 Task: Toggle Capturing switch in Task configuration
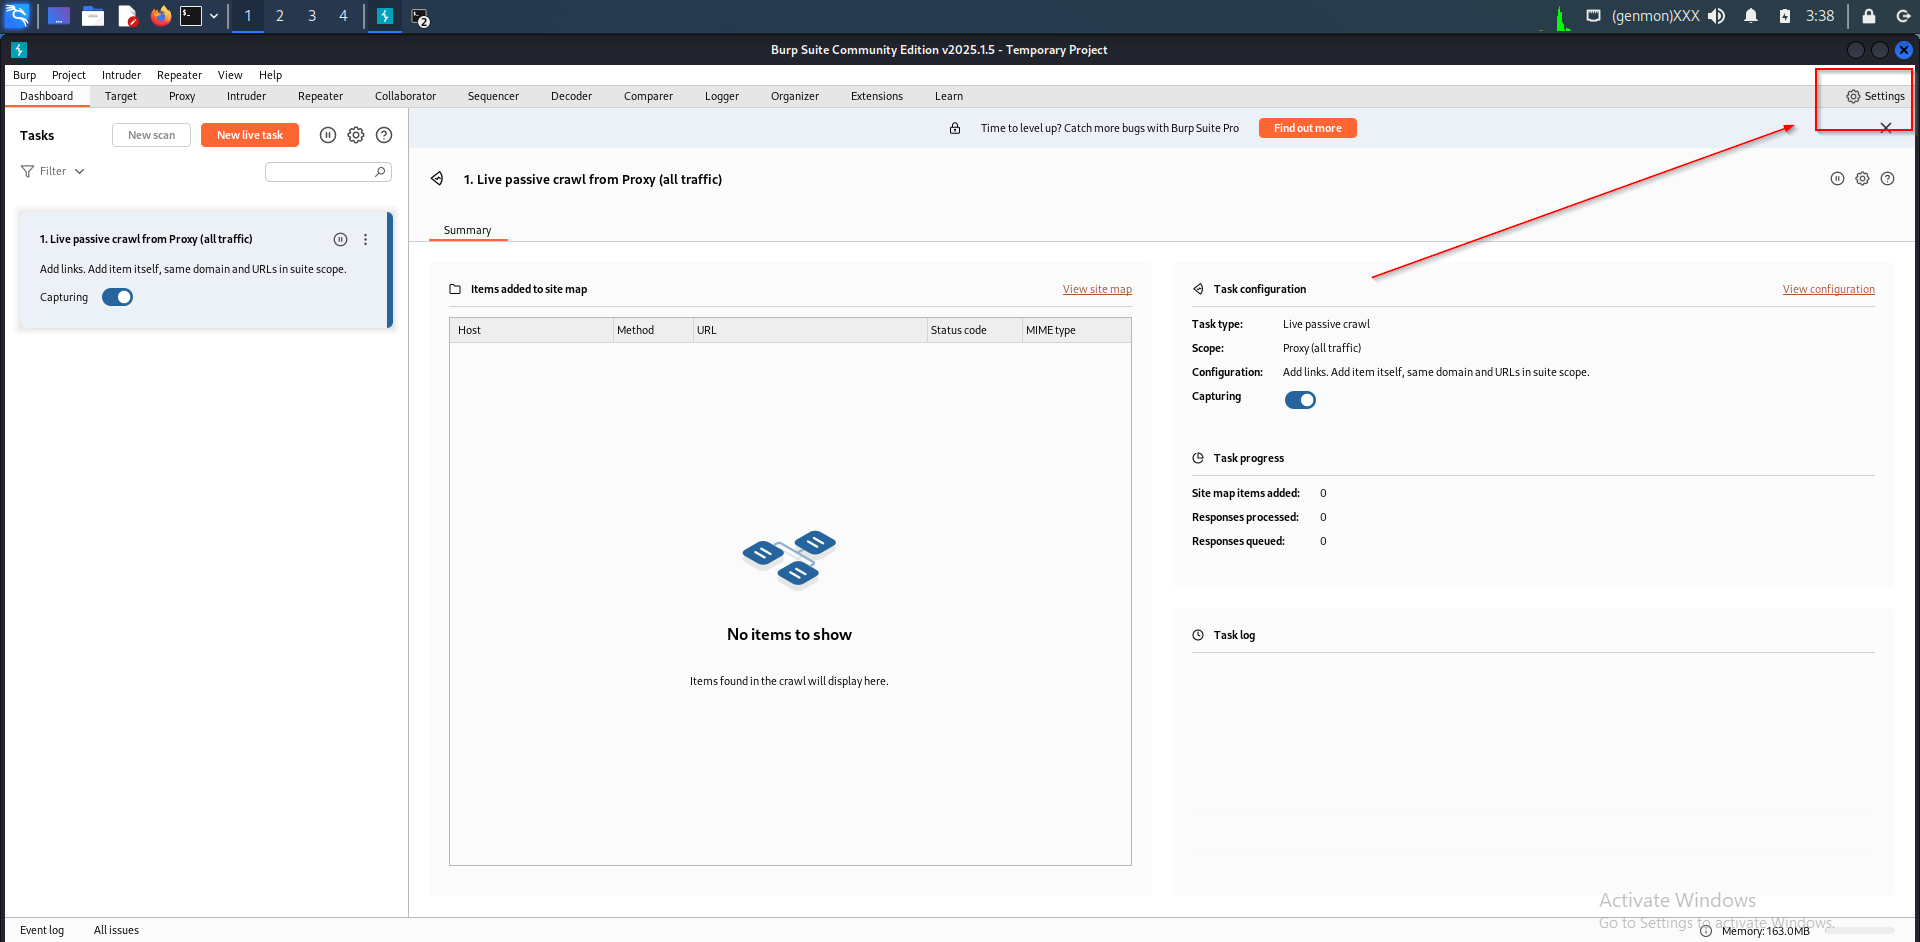1300,400
